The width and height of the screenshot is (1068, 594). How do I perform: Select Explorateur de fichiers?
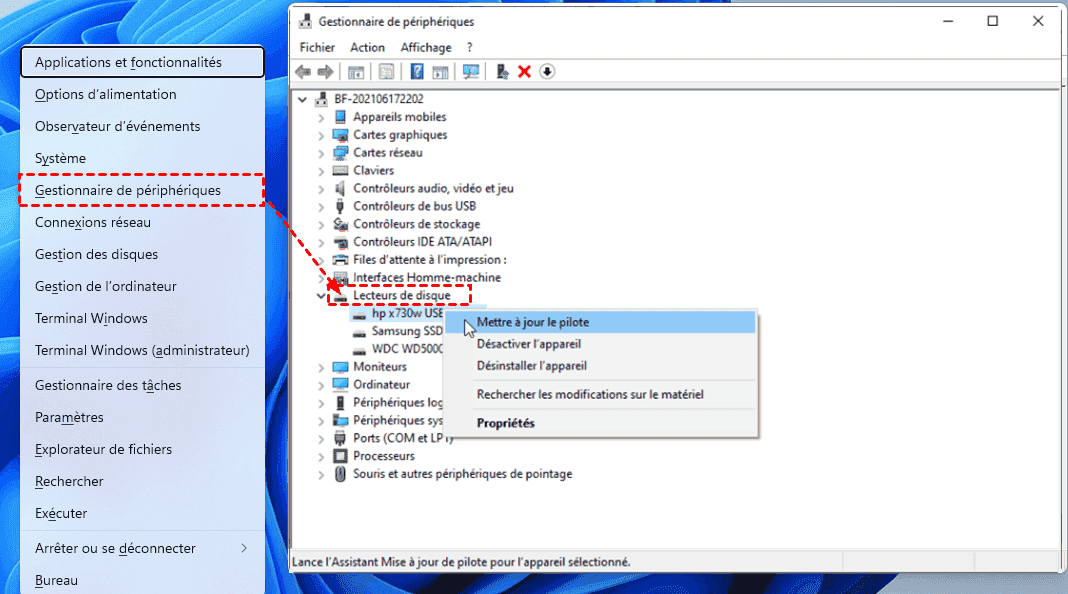click(x=142, y=450)
